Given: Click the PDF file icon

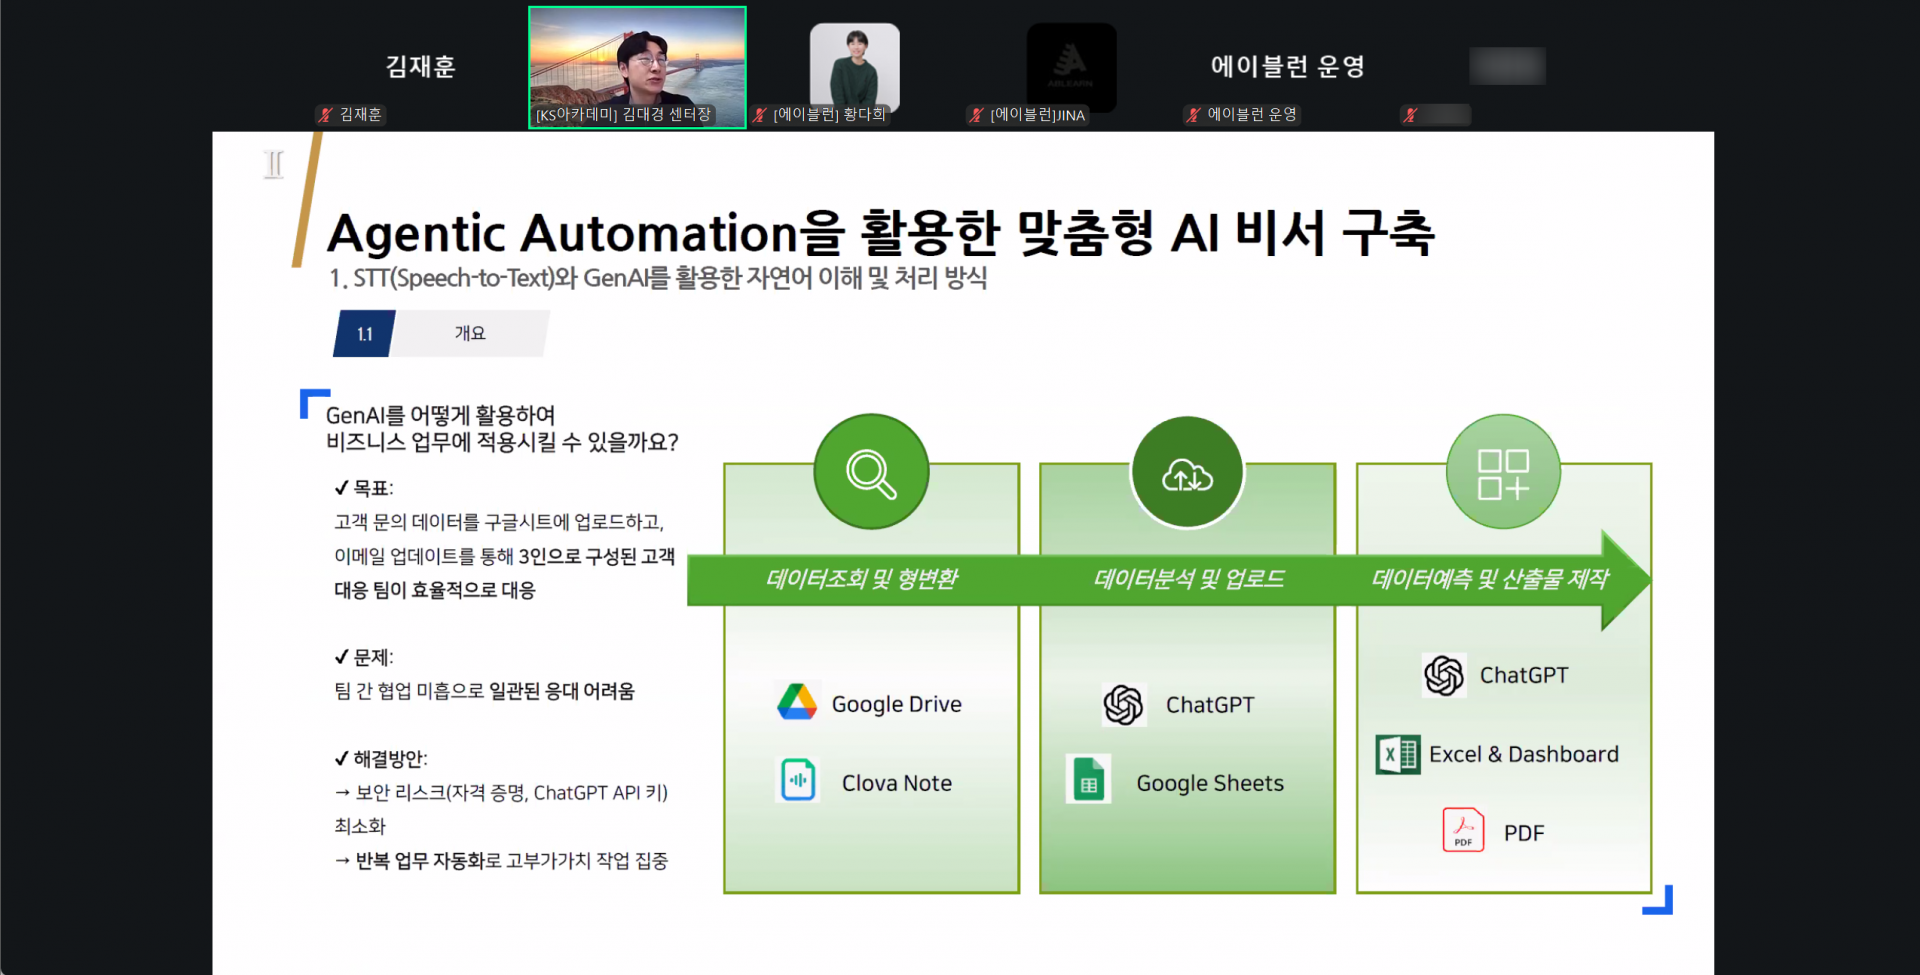Looking at the screenshot, I should pos(1463,830).
